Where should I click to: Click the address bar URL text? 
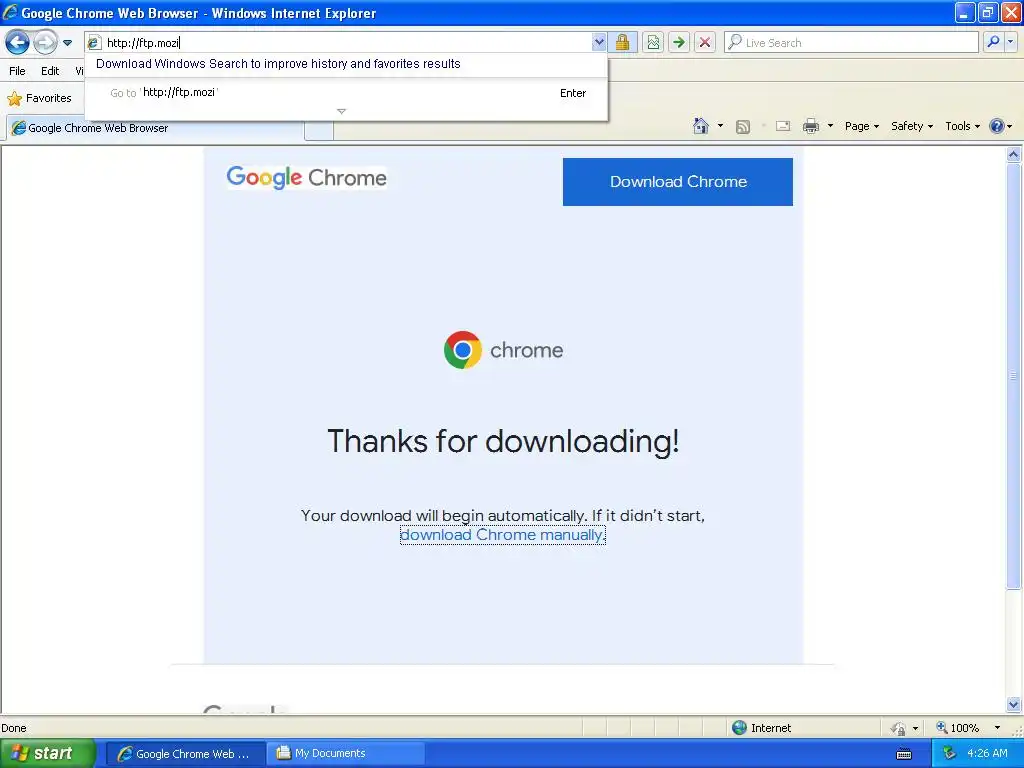[142, 43]
